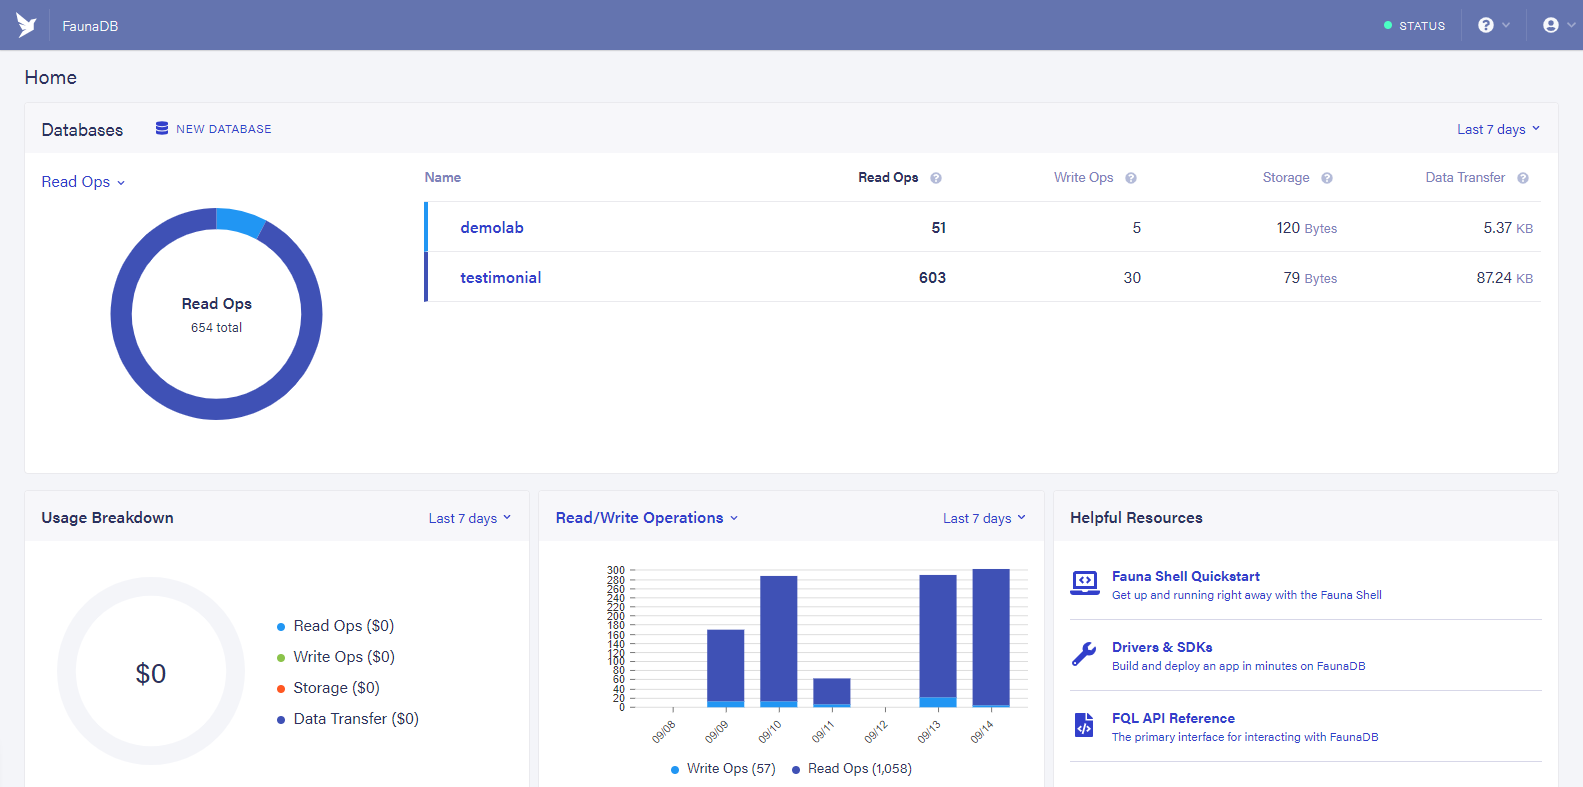This screenshot has height=787, width=1583.
Task: Open the testimonial database
Action: (500, 278)
